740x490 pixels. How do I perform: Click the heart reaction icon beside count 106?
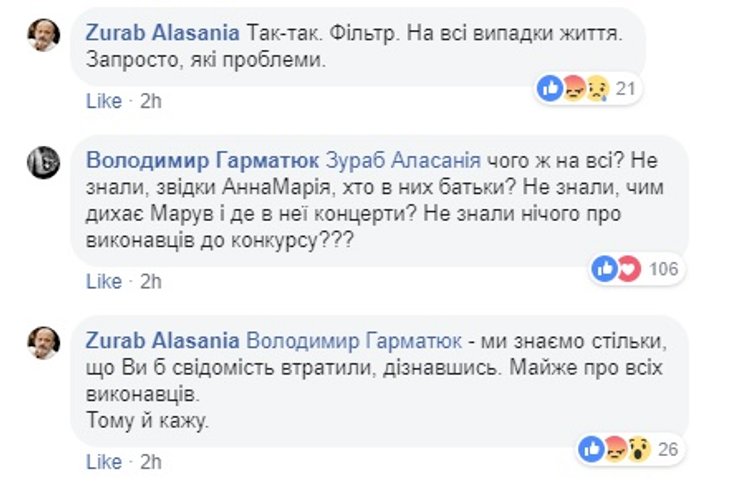click(x=629, y=268)
